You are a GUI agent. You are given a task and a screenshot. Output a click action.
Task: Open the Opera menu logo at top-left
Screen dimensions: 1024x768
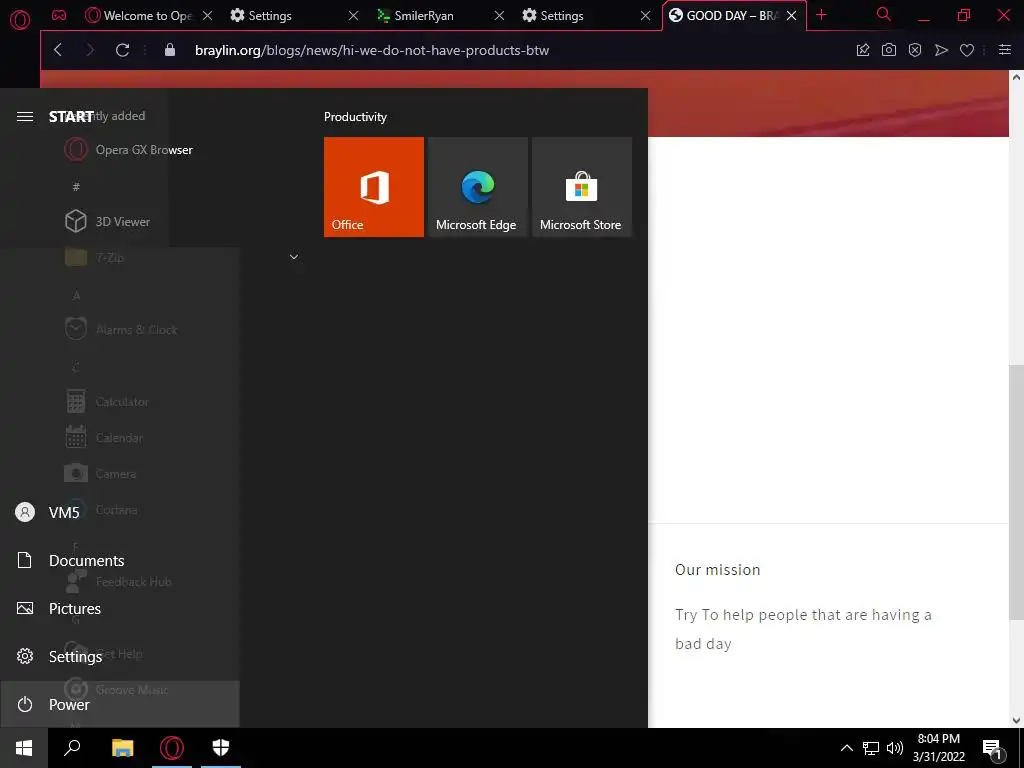pos(20,20)
